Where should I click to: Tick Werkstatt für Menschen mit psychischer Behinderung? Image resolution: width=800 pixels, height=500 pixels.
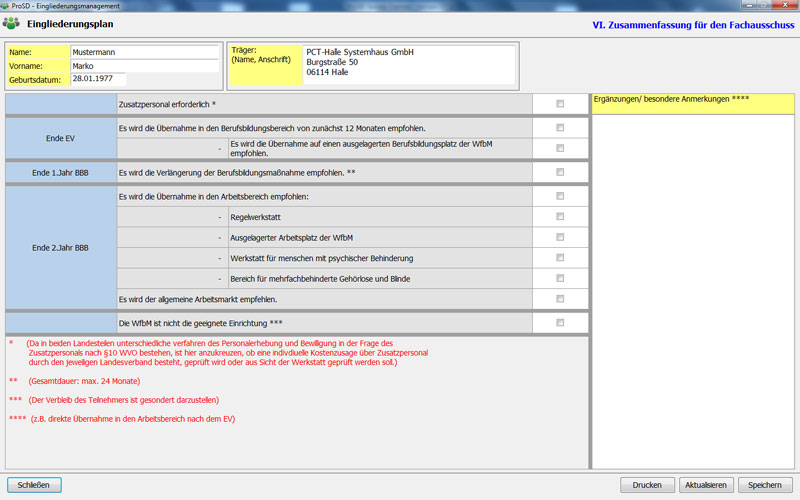click(560, 258)
